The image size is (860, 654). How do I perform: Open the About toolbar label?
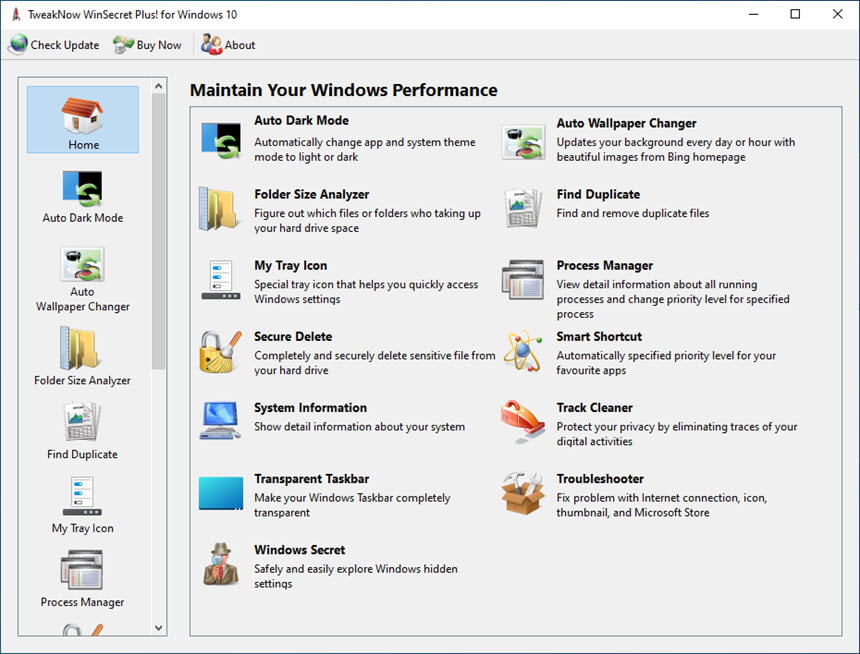[x=240, y=45]
